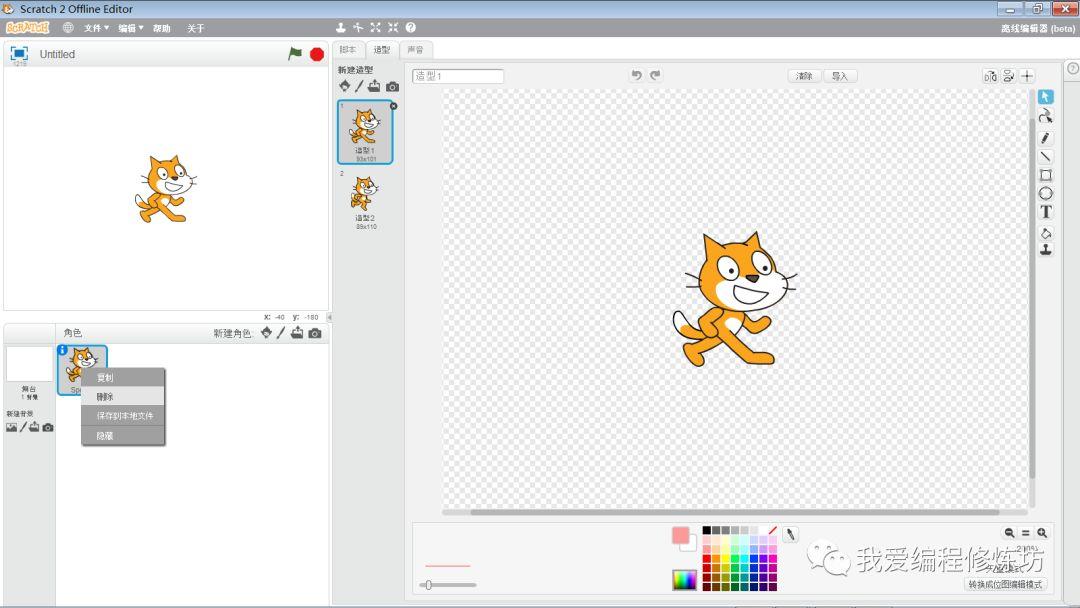This screenshot has width=1080, height=608.
Task: Open the globe language selector
Action: [x=68, y=28]
